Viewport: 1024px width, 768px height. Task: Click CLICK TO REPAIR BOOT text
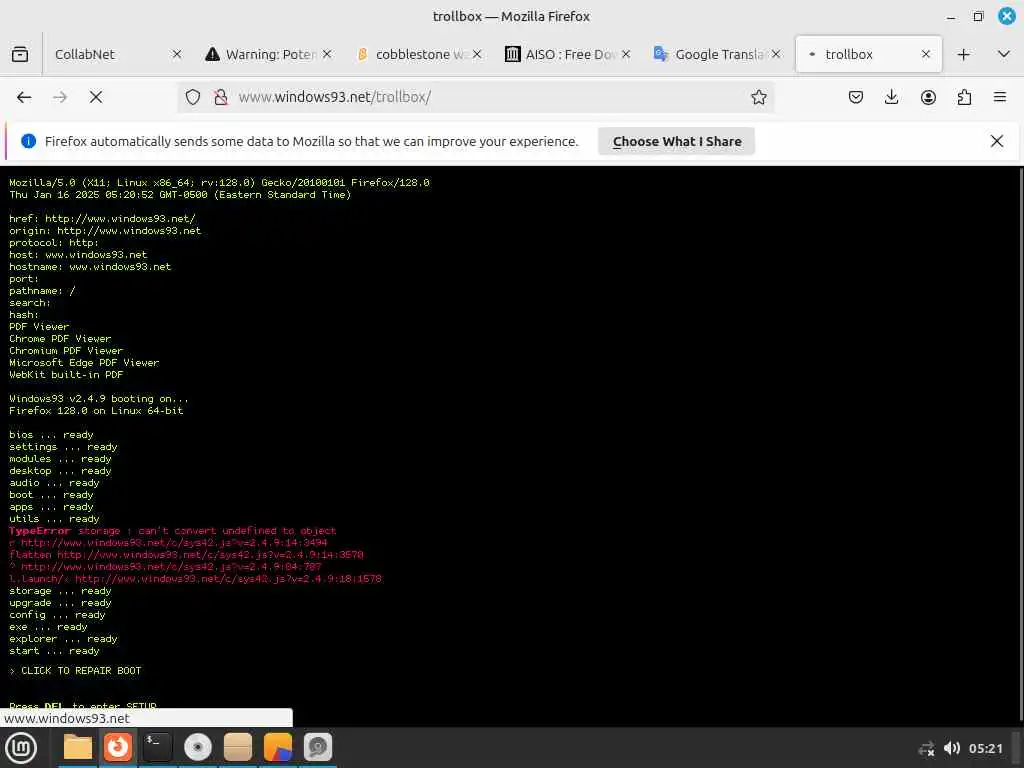tap(81, 671)
